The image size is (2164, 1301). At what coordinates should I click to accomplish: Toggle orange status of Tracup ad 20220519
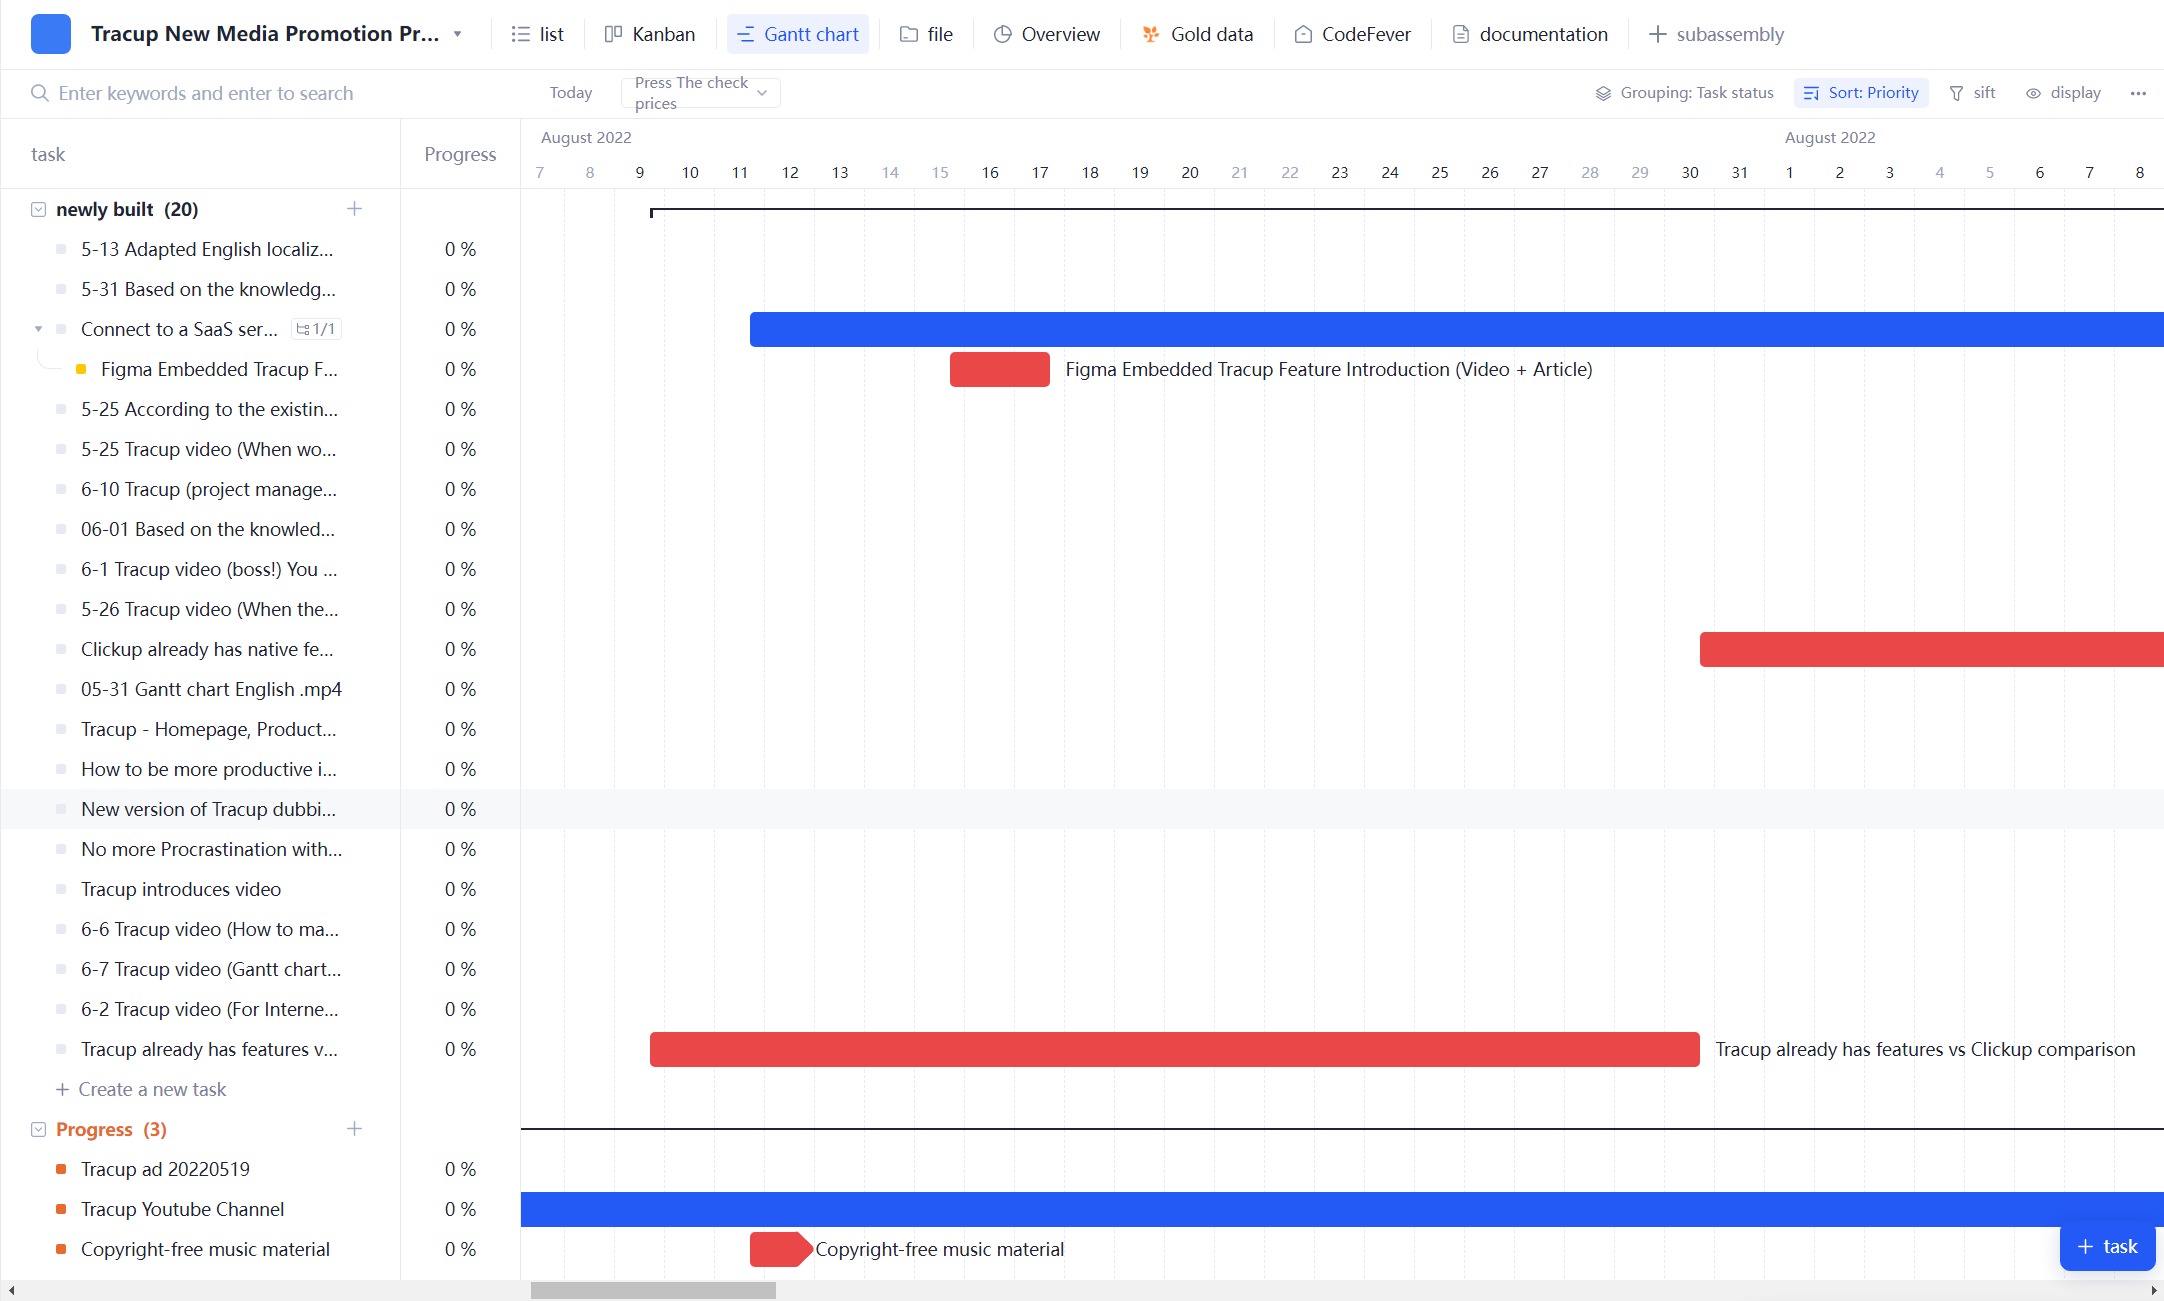coord(61,1169)
